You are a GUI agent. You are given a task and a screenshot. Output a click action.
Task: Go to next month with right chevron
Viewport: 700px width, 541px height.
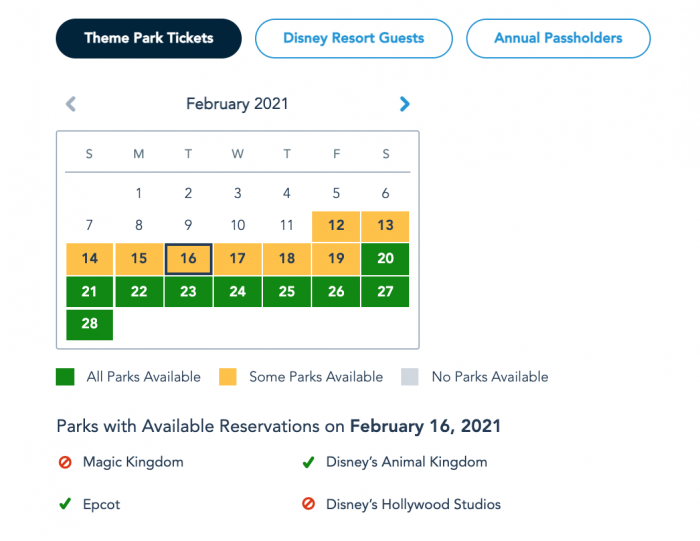point(404,103)
